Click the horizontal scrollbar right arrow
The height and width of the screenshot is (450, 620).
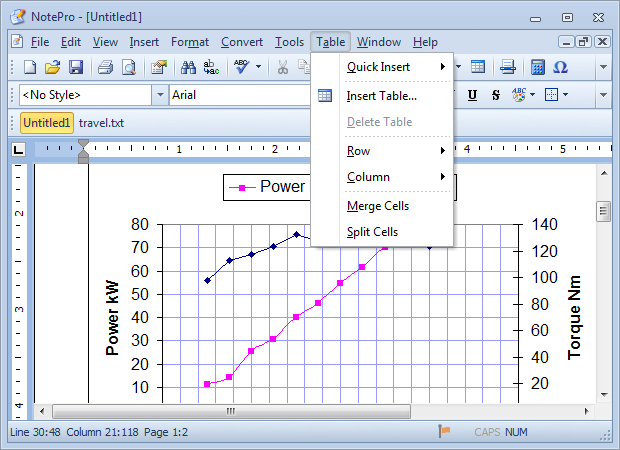click(x=587, y=411)
